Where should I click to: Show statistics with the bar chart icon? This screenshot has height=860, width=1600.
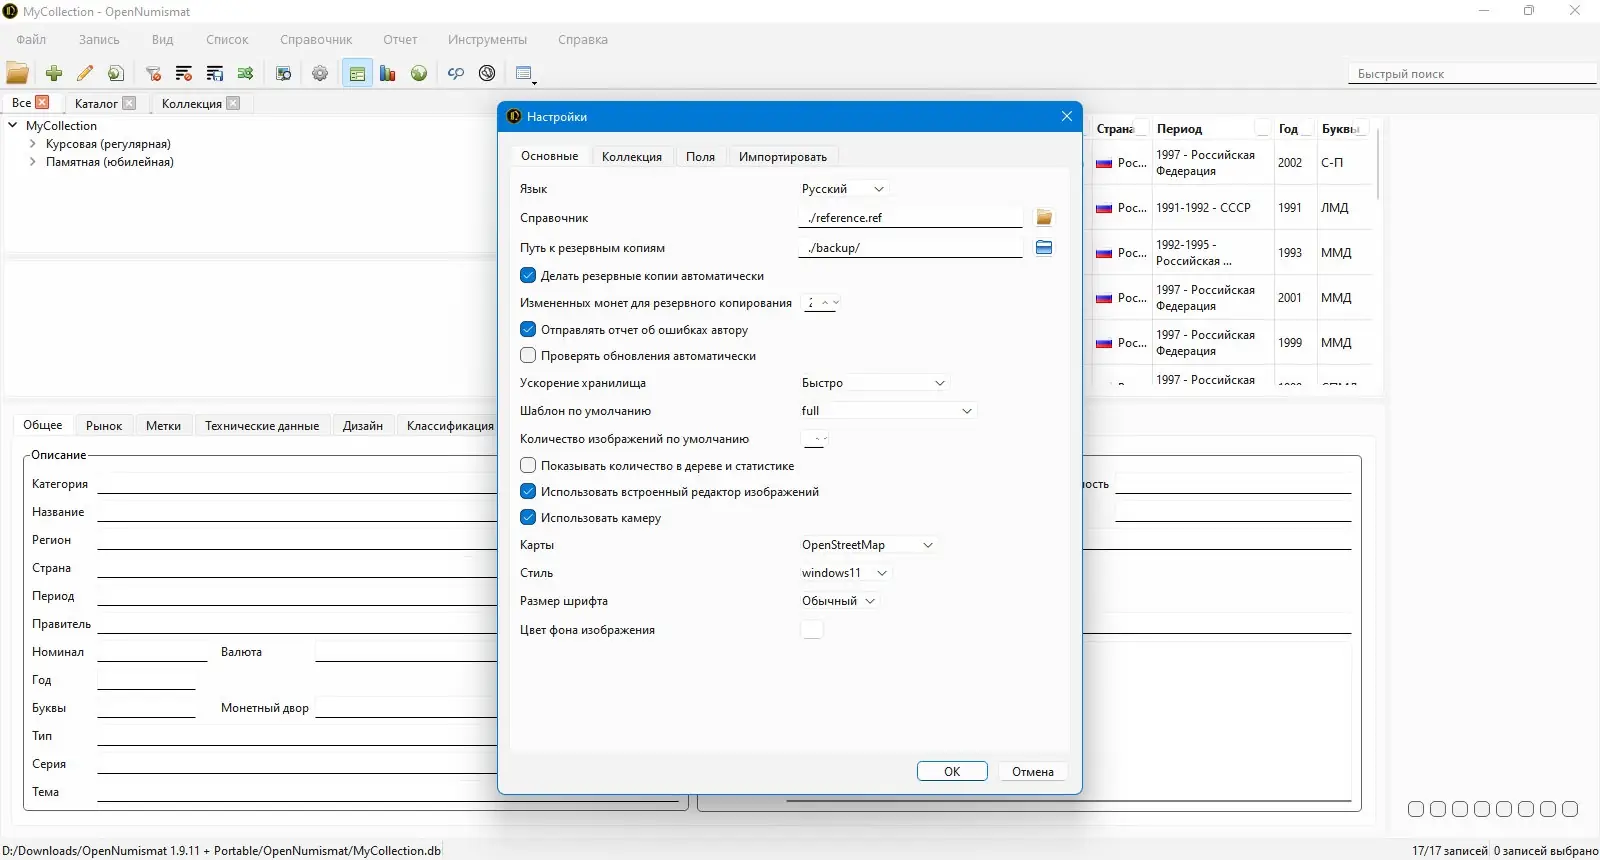click(388, 73)
